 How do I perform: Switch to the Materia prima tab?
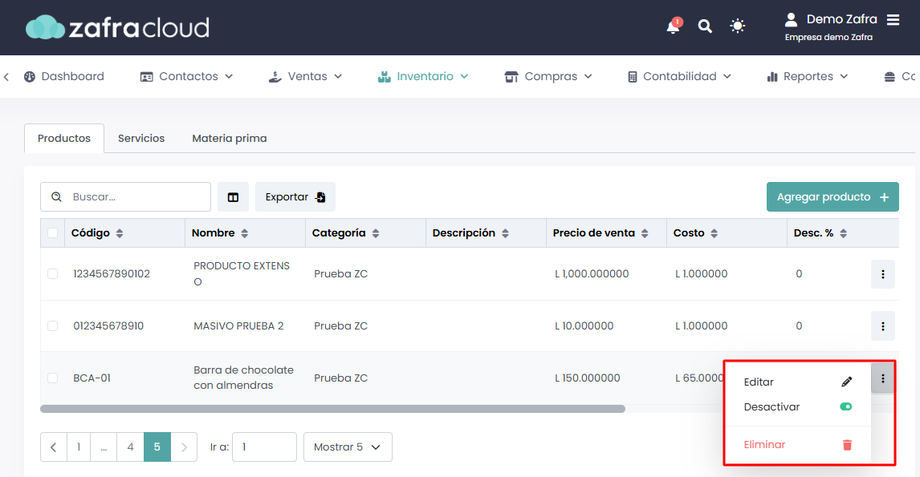[x=229, y=138]
